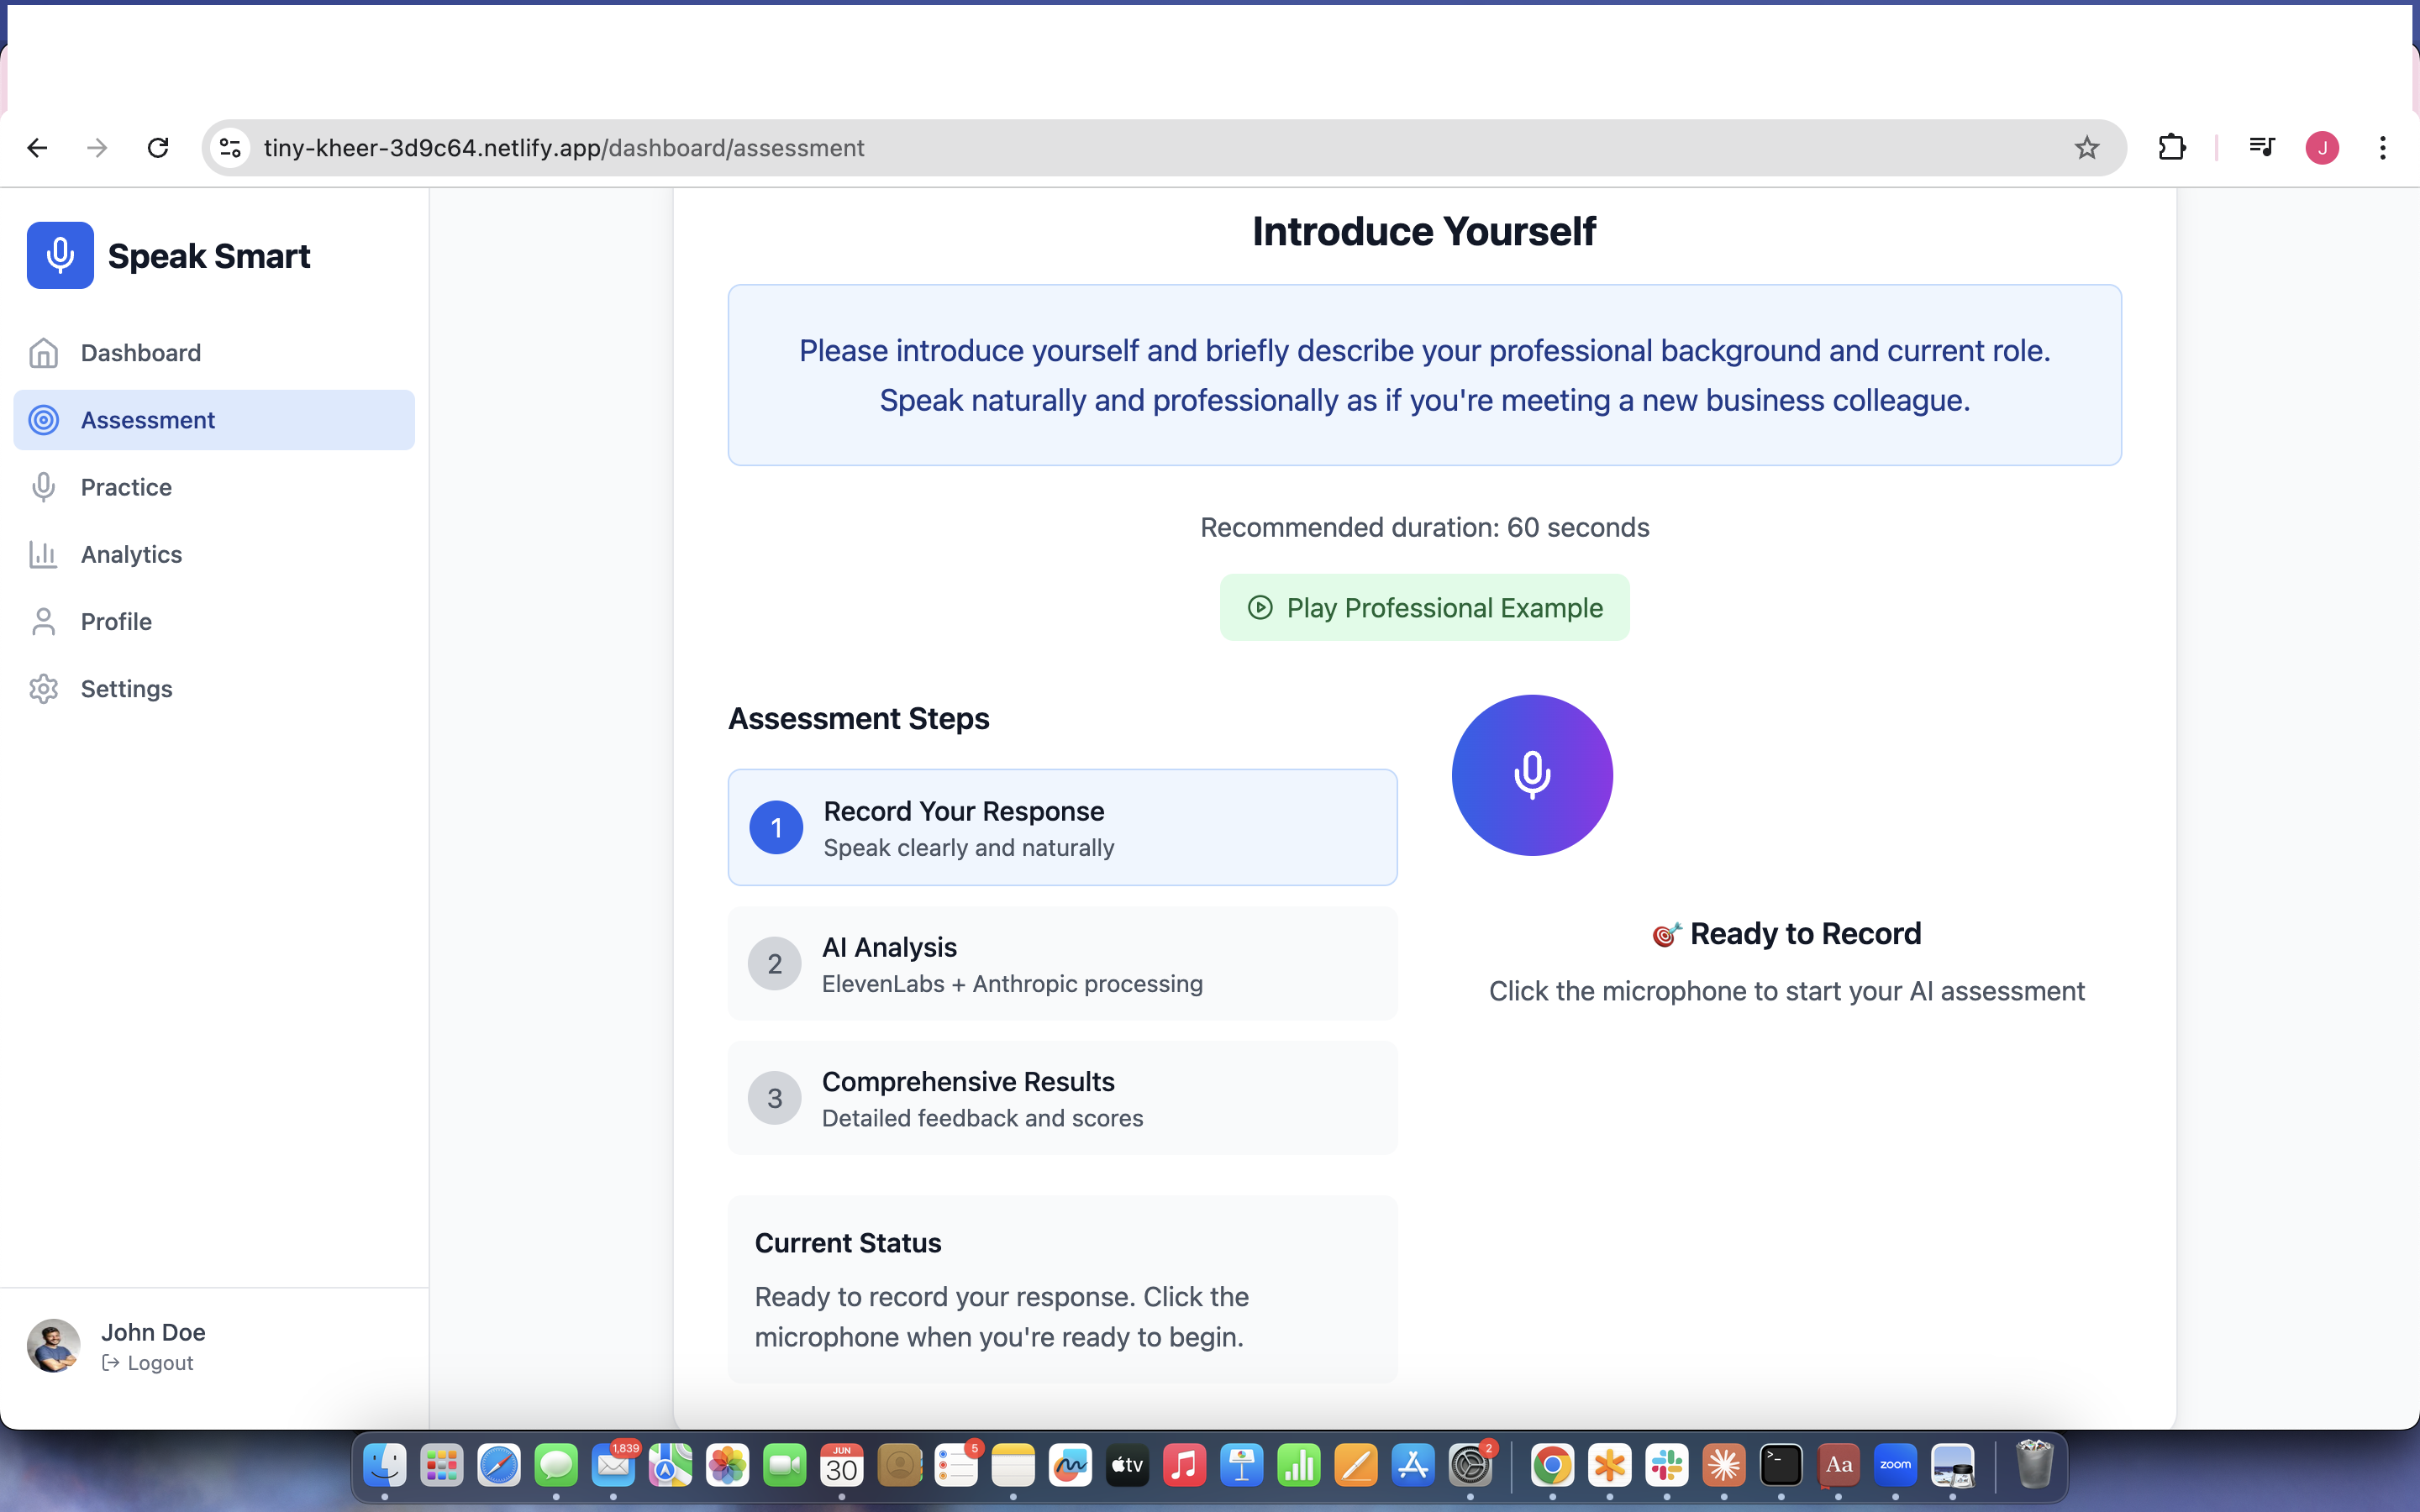
Task: Click John Doe's avatar photo
Action: [x=53, y=1346]
